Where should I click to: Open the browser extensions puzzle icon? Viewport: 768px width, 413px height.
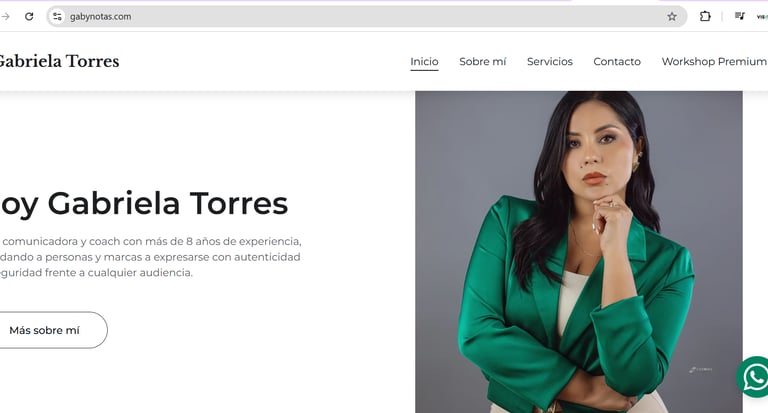coord(705,17)
